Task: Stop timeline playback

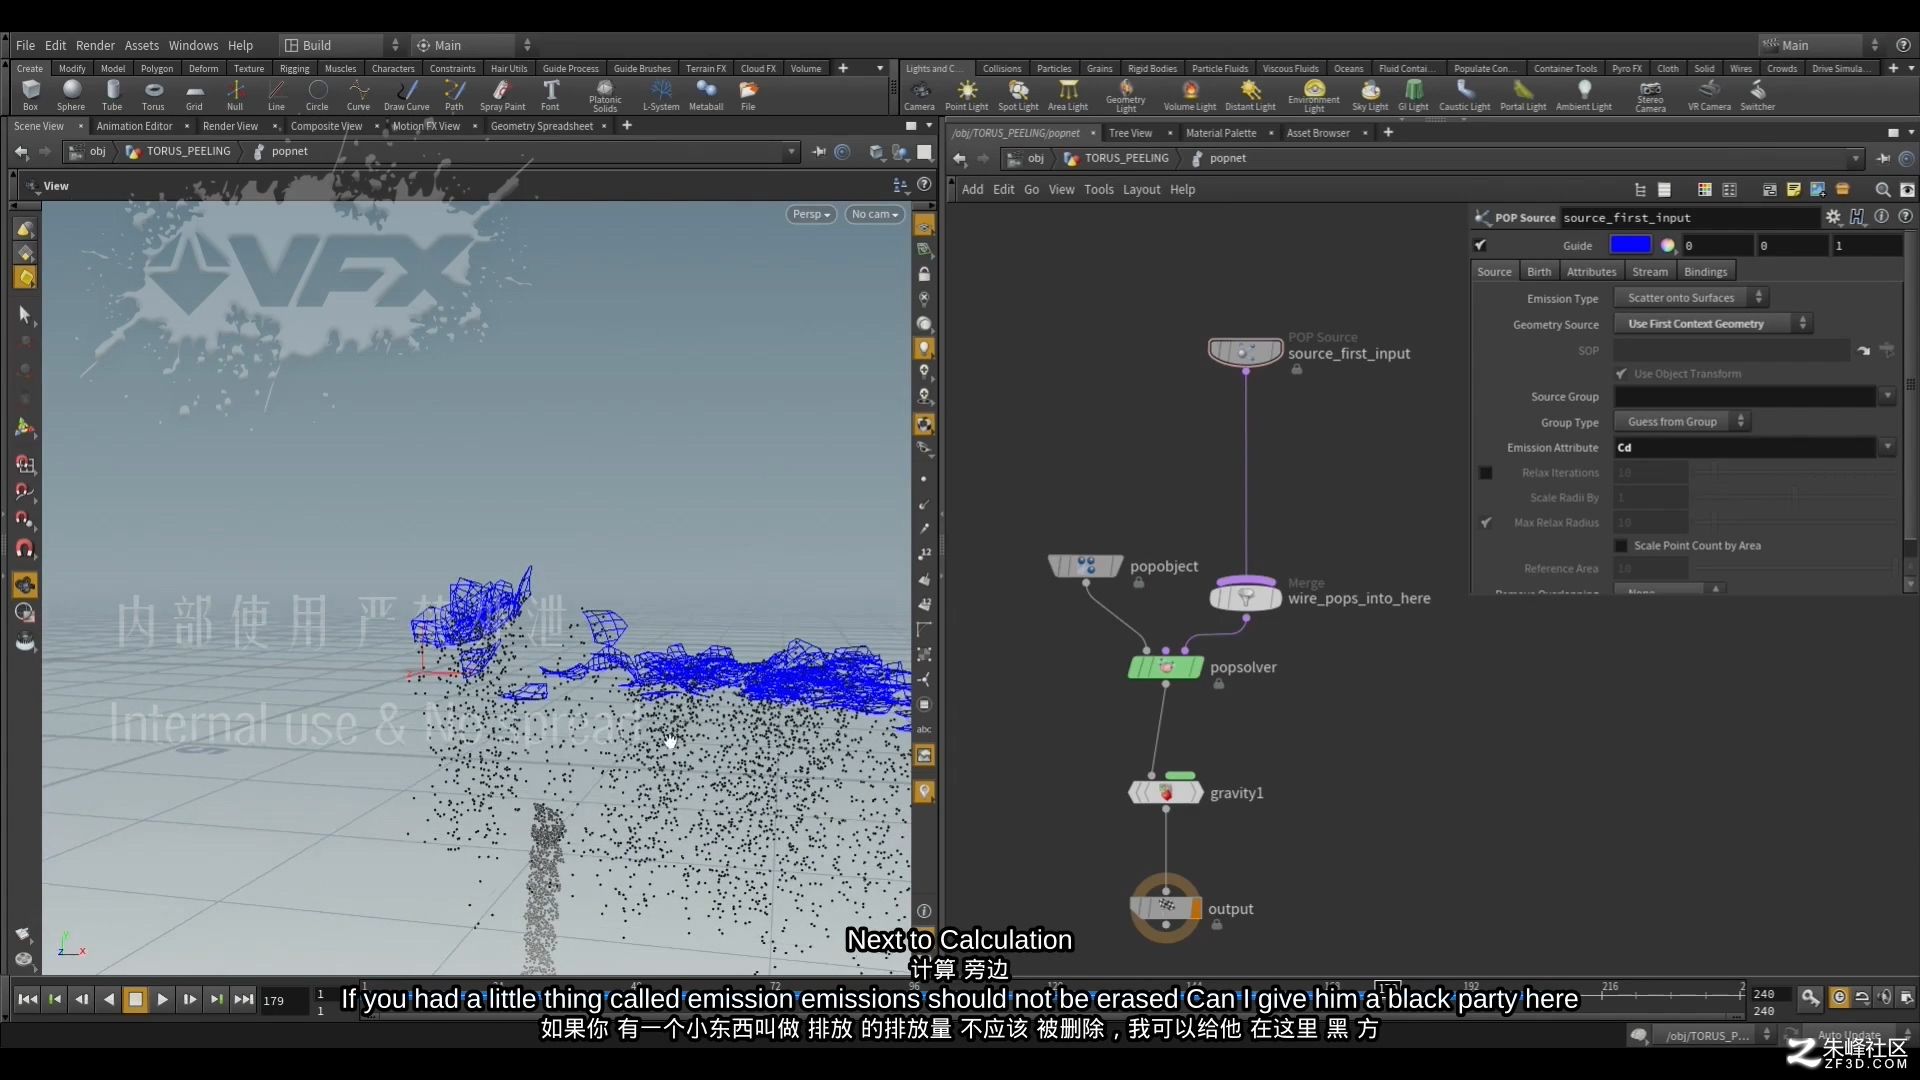Action: pyautogui.click(x=135, y=999)
